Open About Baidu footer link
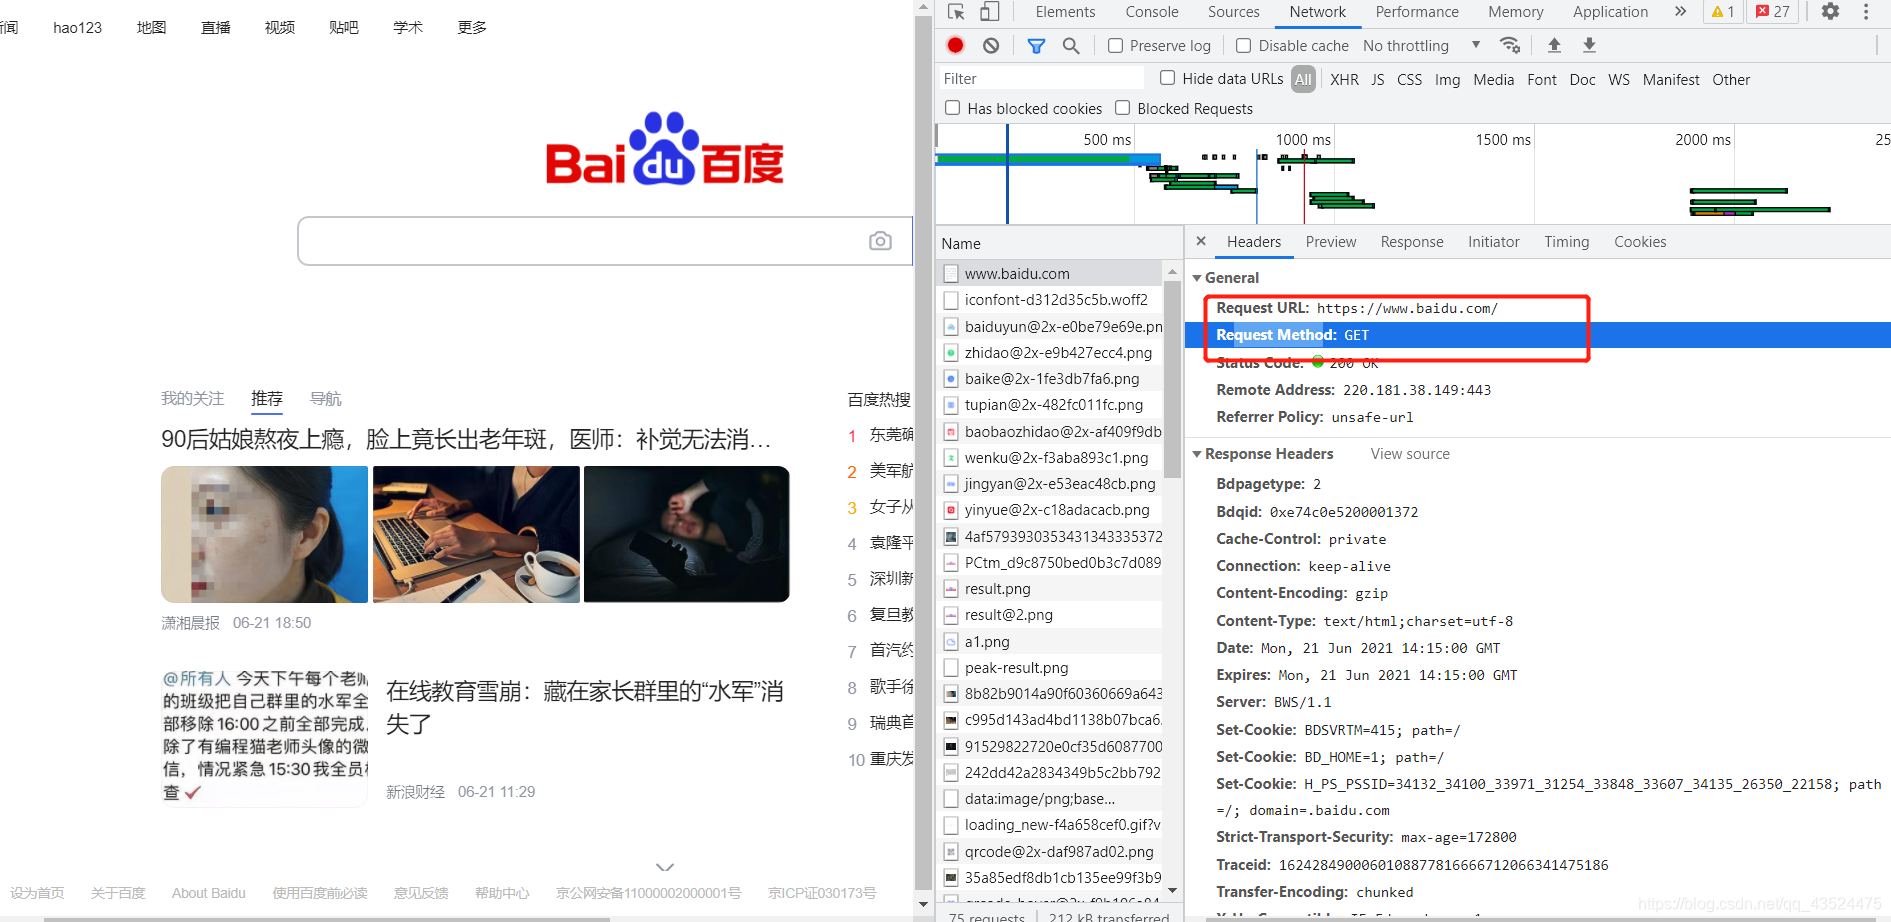The height and width of the screenshot is (922, 1891). 208,893
